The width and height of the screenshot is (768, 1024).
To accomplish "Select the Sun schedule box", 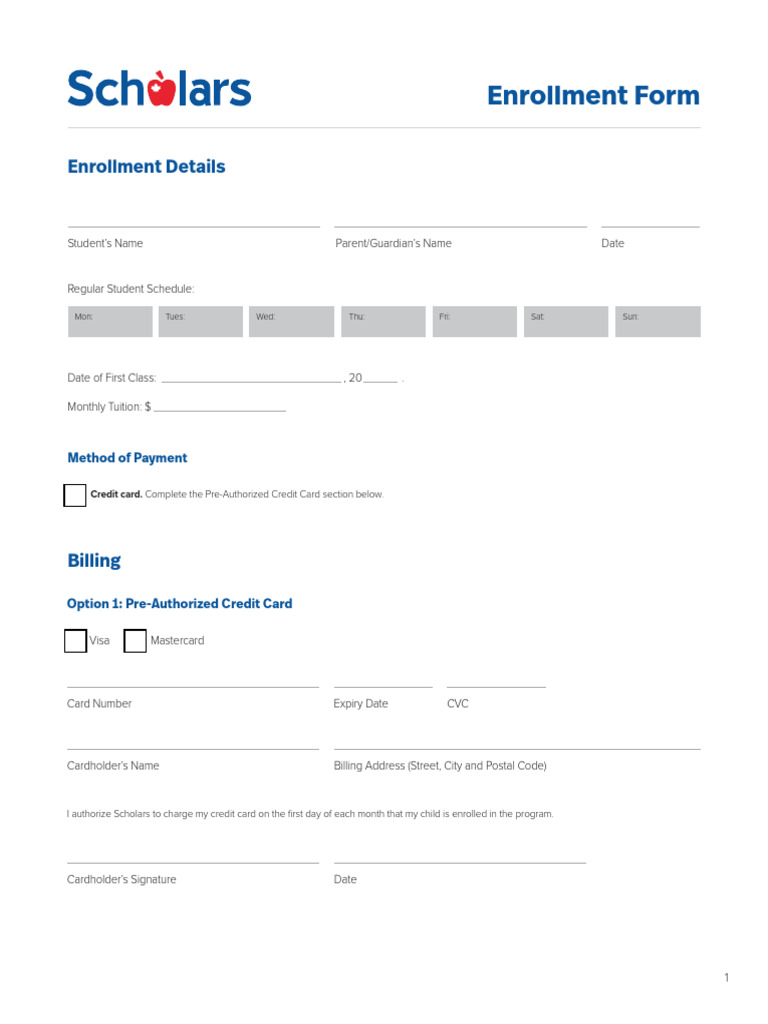I will pyautogui.click(x=658, y=321).
